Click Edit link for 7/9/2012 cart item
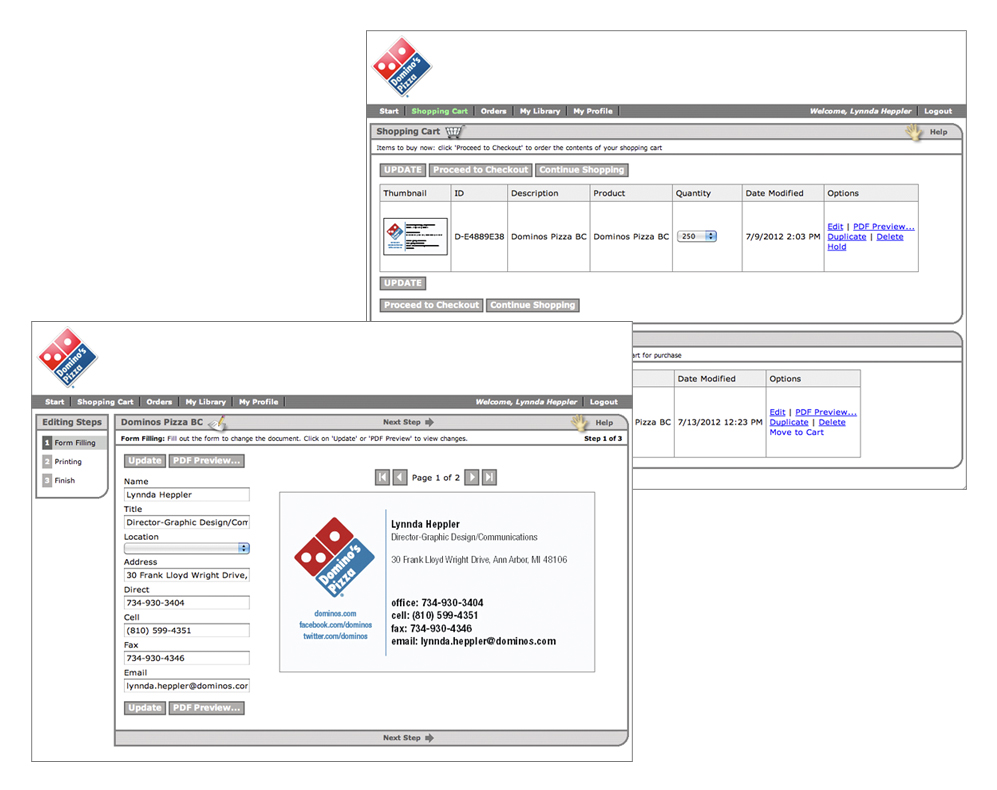Viewport: 997px width, 790px height. (x=835, y=226)
